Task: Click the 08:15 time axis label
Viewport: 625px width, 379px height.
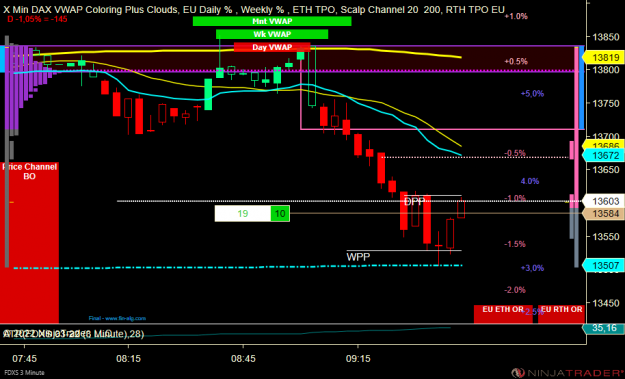Action: click(x=128, y=359)
